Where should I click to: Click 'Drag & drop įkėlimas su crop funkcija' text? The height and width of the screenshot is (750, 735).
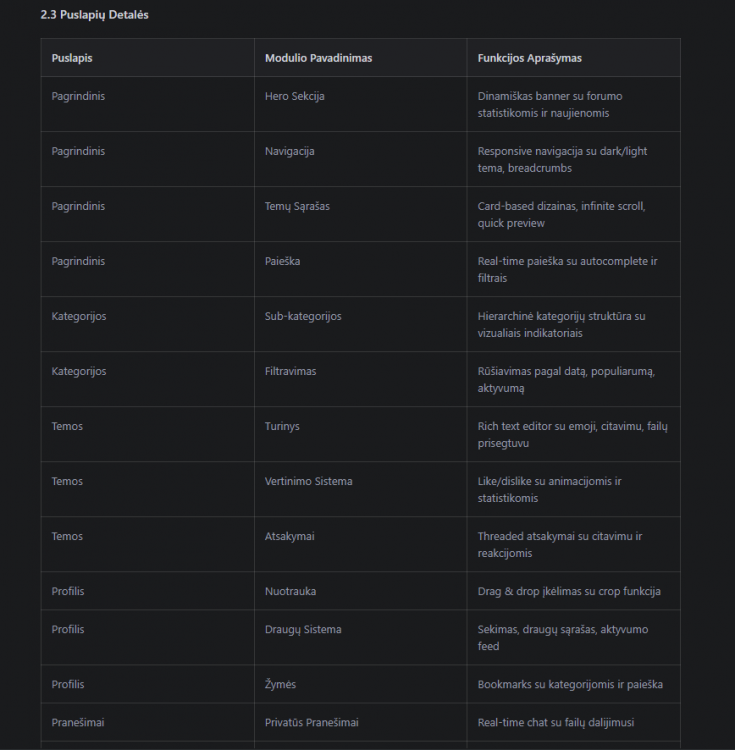pyautogui.click(x=569, y=592)
